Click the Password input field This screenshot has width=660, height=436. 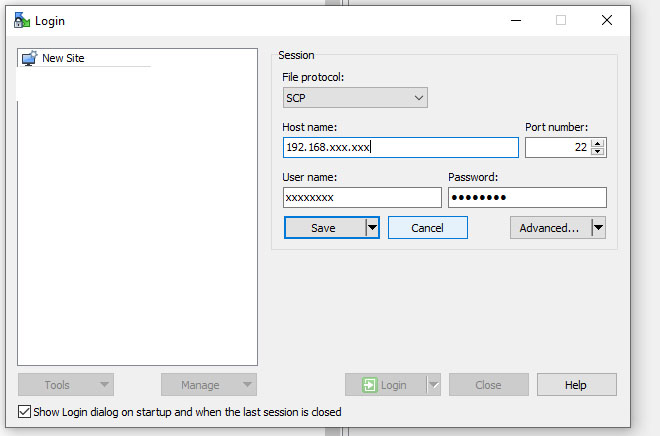[527, 197]
